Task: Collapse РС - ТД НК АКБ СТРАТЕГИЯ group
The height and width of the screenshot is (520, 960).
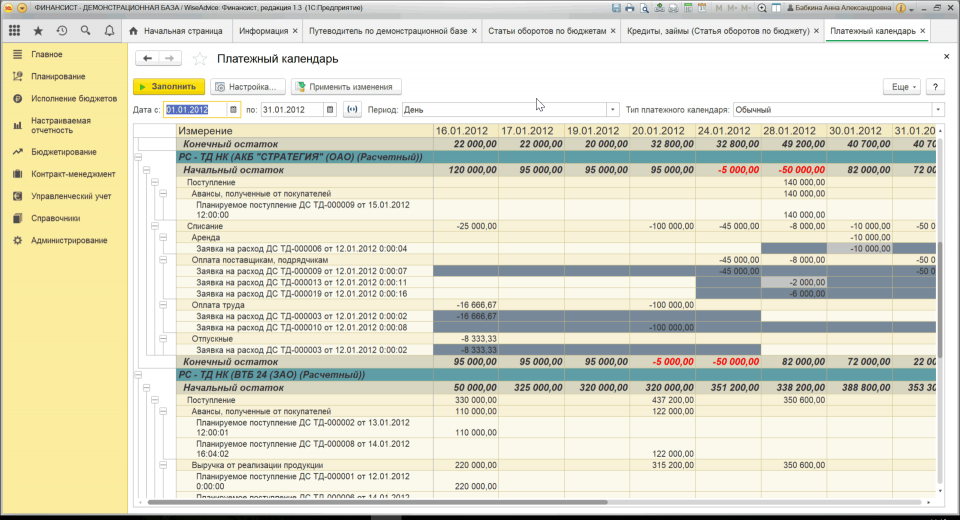Action: click(138, 157)
